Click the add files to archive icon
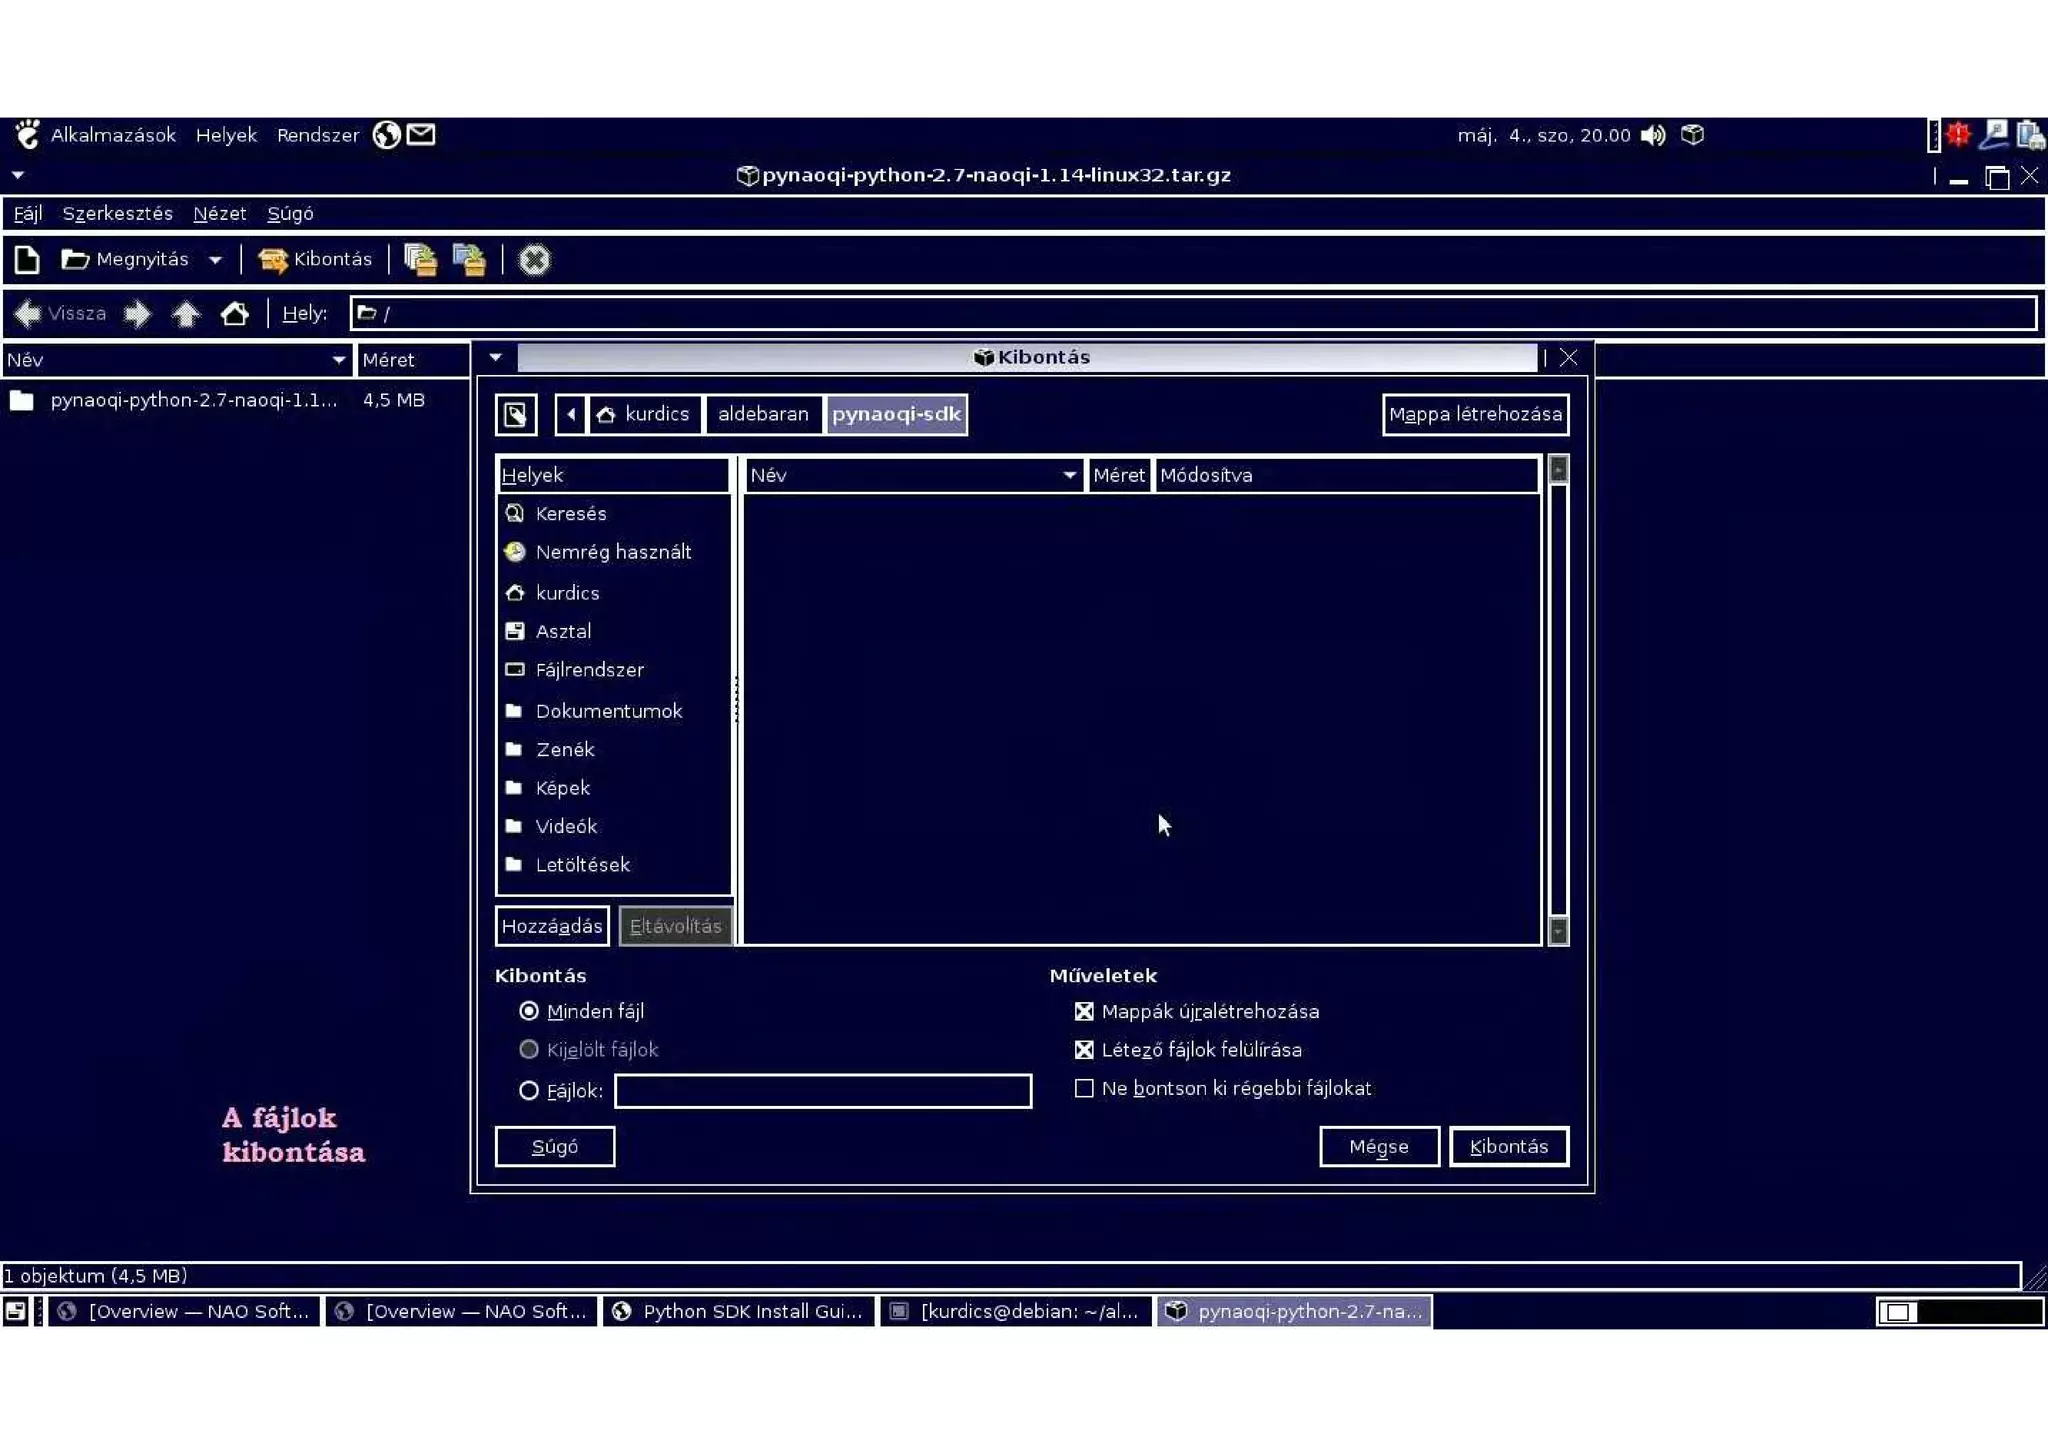The height and width of the screenshot is (1447, 2048). click(420, 260)
